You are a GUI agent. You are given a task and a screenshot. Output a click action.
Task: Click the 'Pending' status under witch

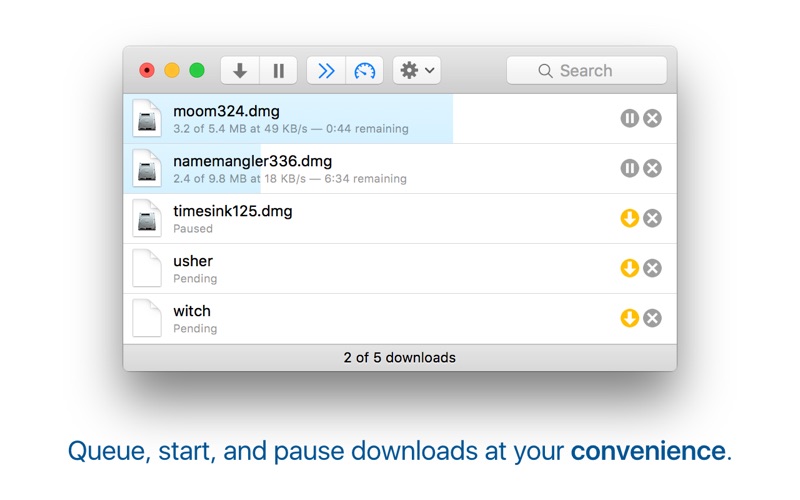195,329
